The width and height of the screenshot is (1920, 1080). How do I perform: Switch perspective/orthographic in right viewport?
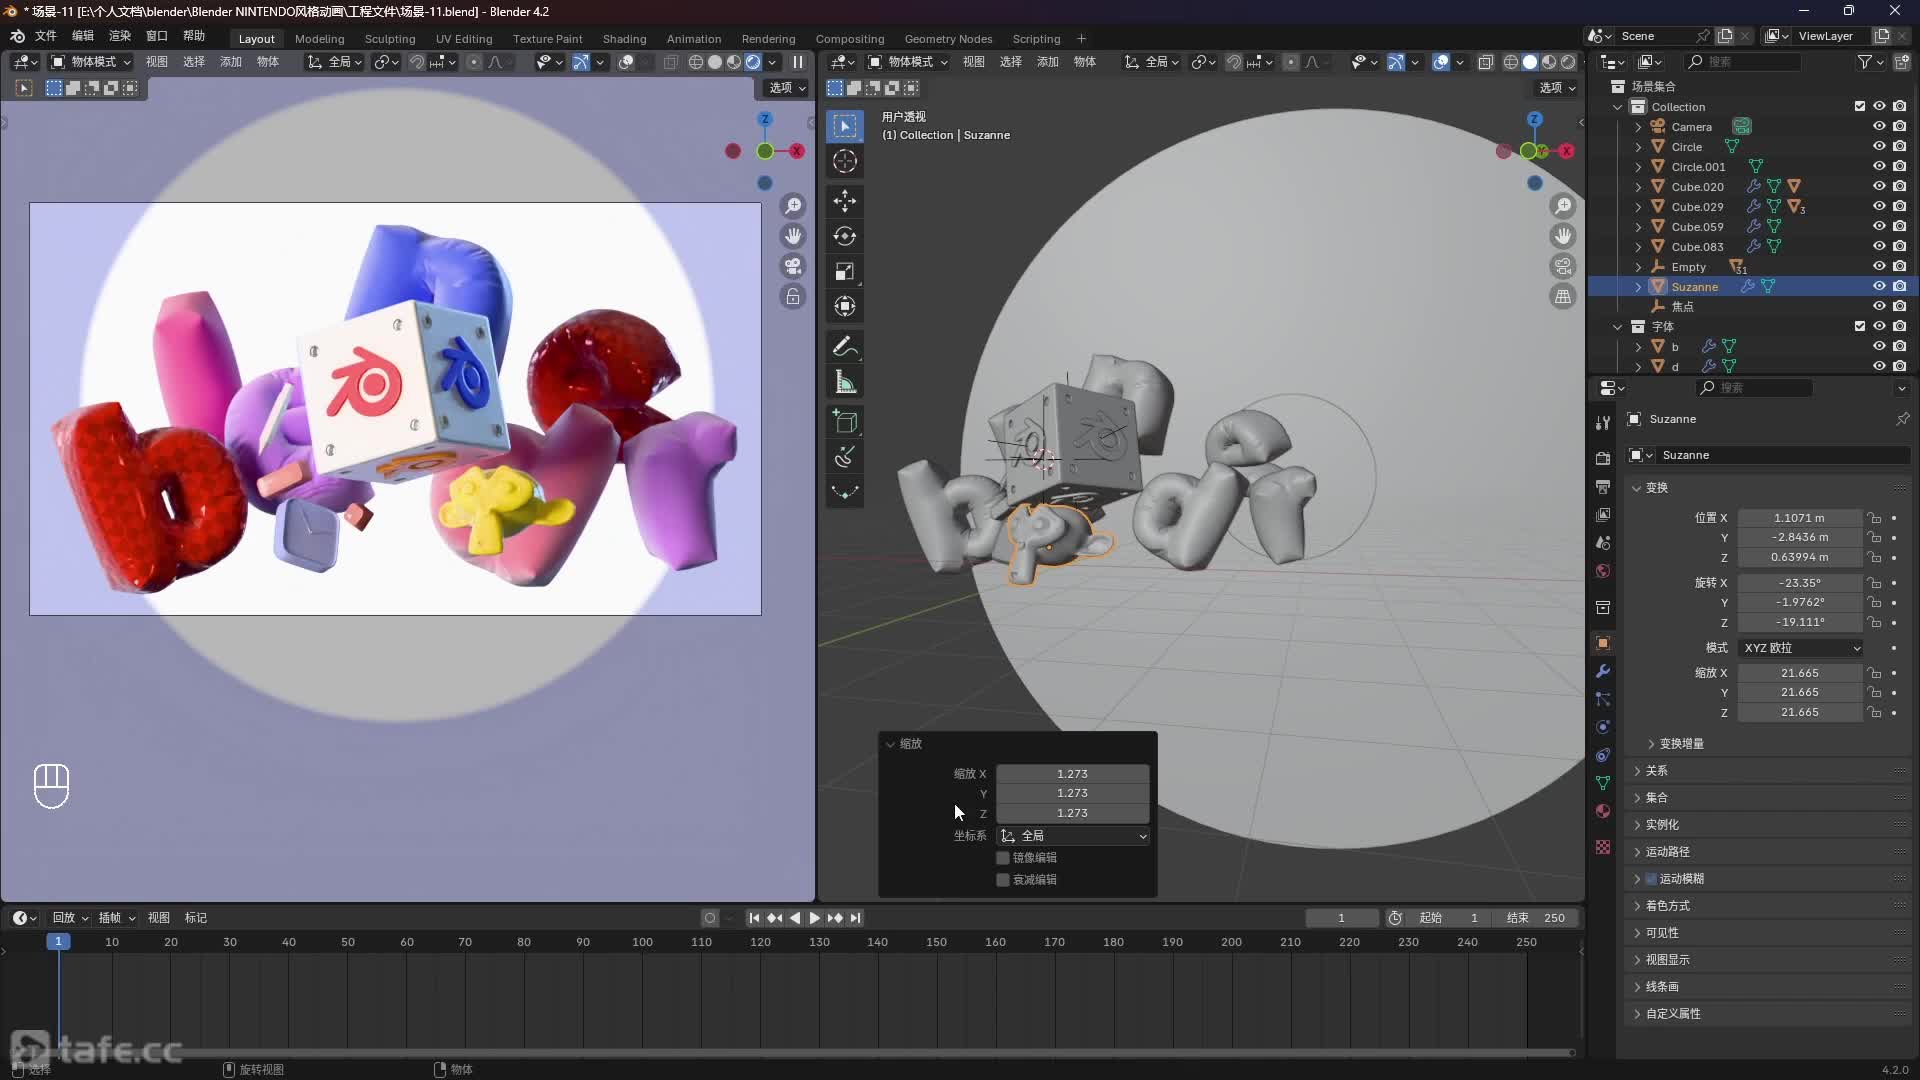click(x=1563, y=297)
